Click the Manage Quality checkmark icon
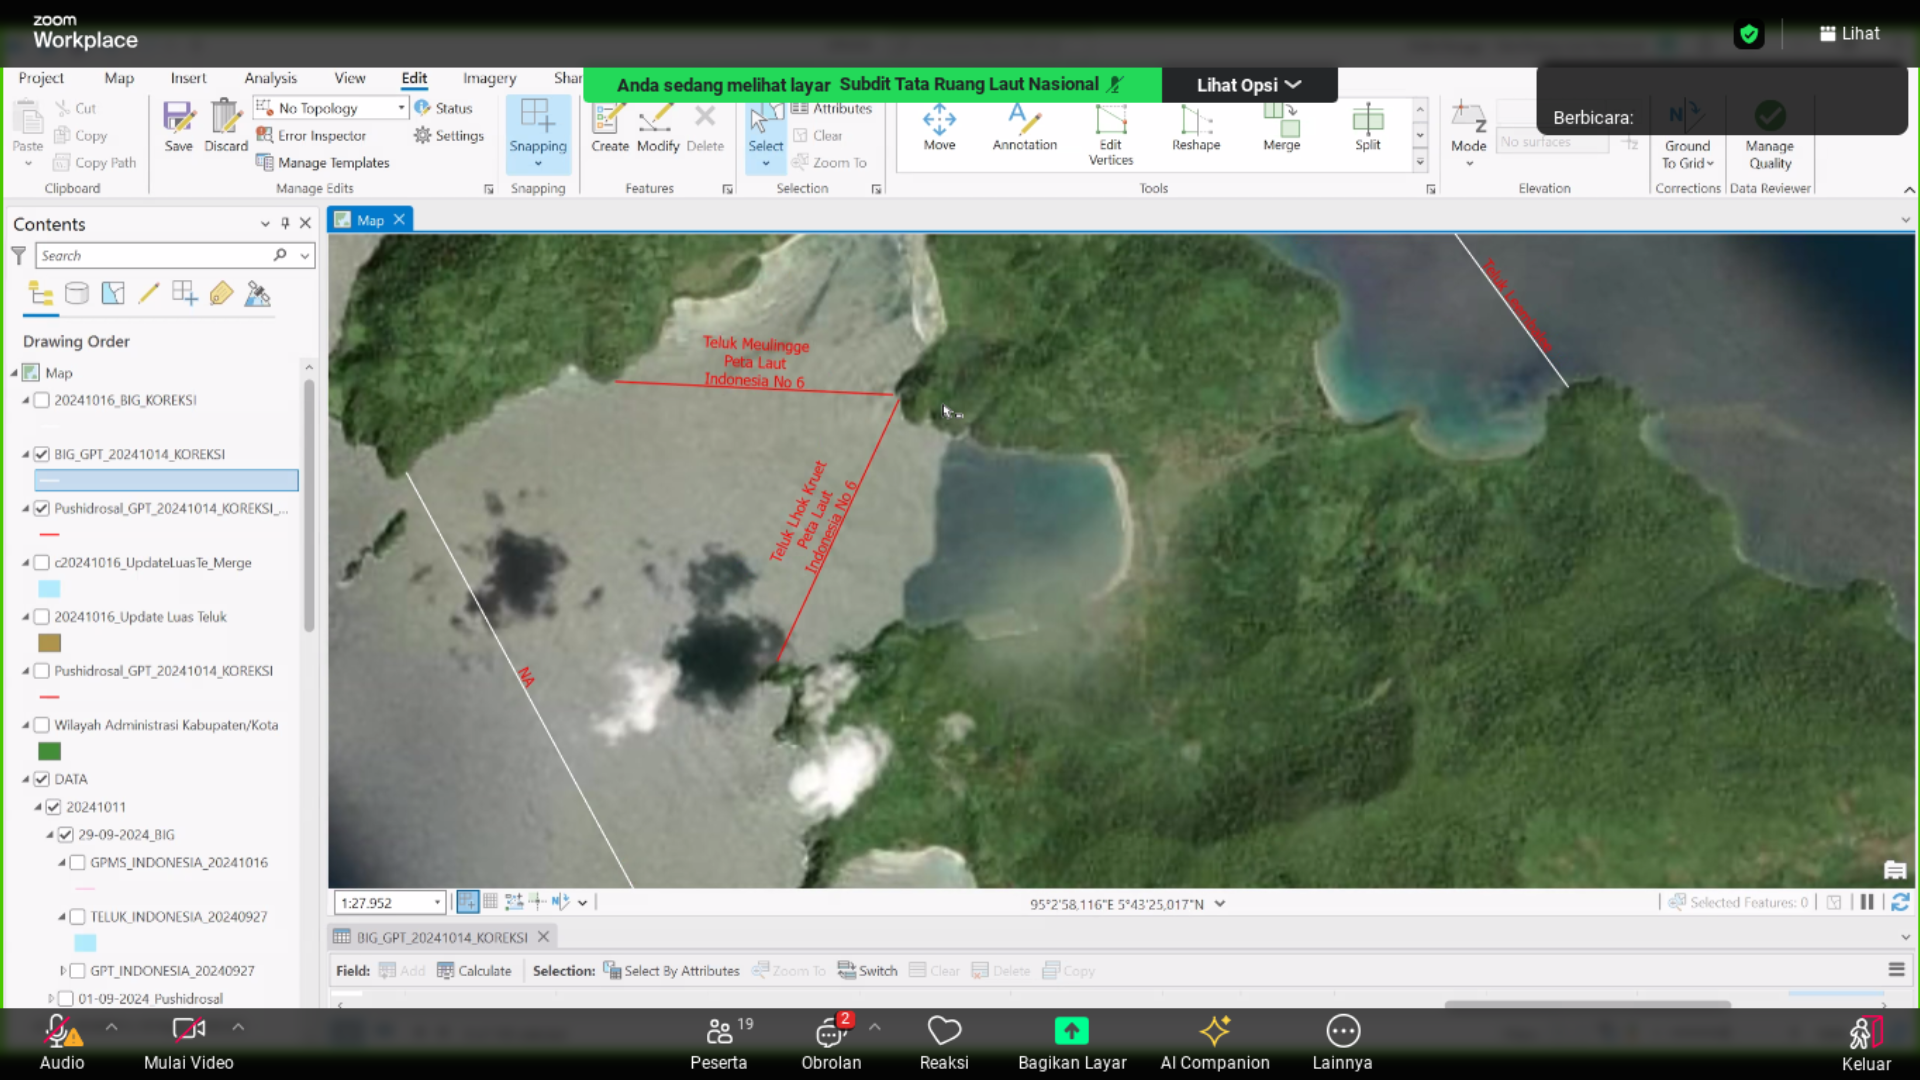The height and width of the screenshot is (1080, 1920). click(x=1770, y=115)
